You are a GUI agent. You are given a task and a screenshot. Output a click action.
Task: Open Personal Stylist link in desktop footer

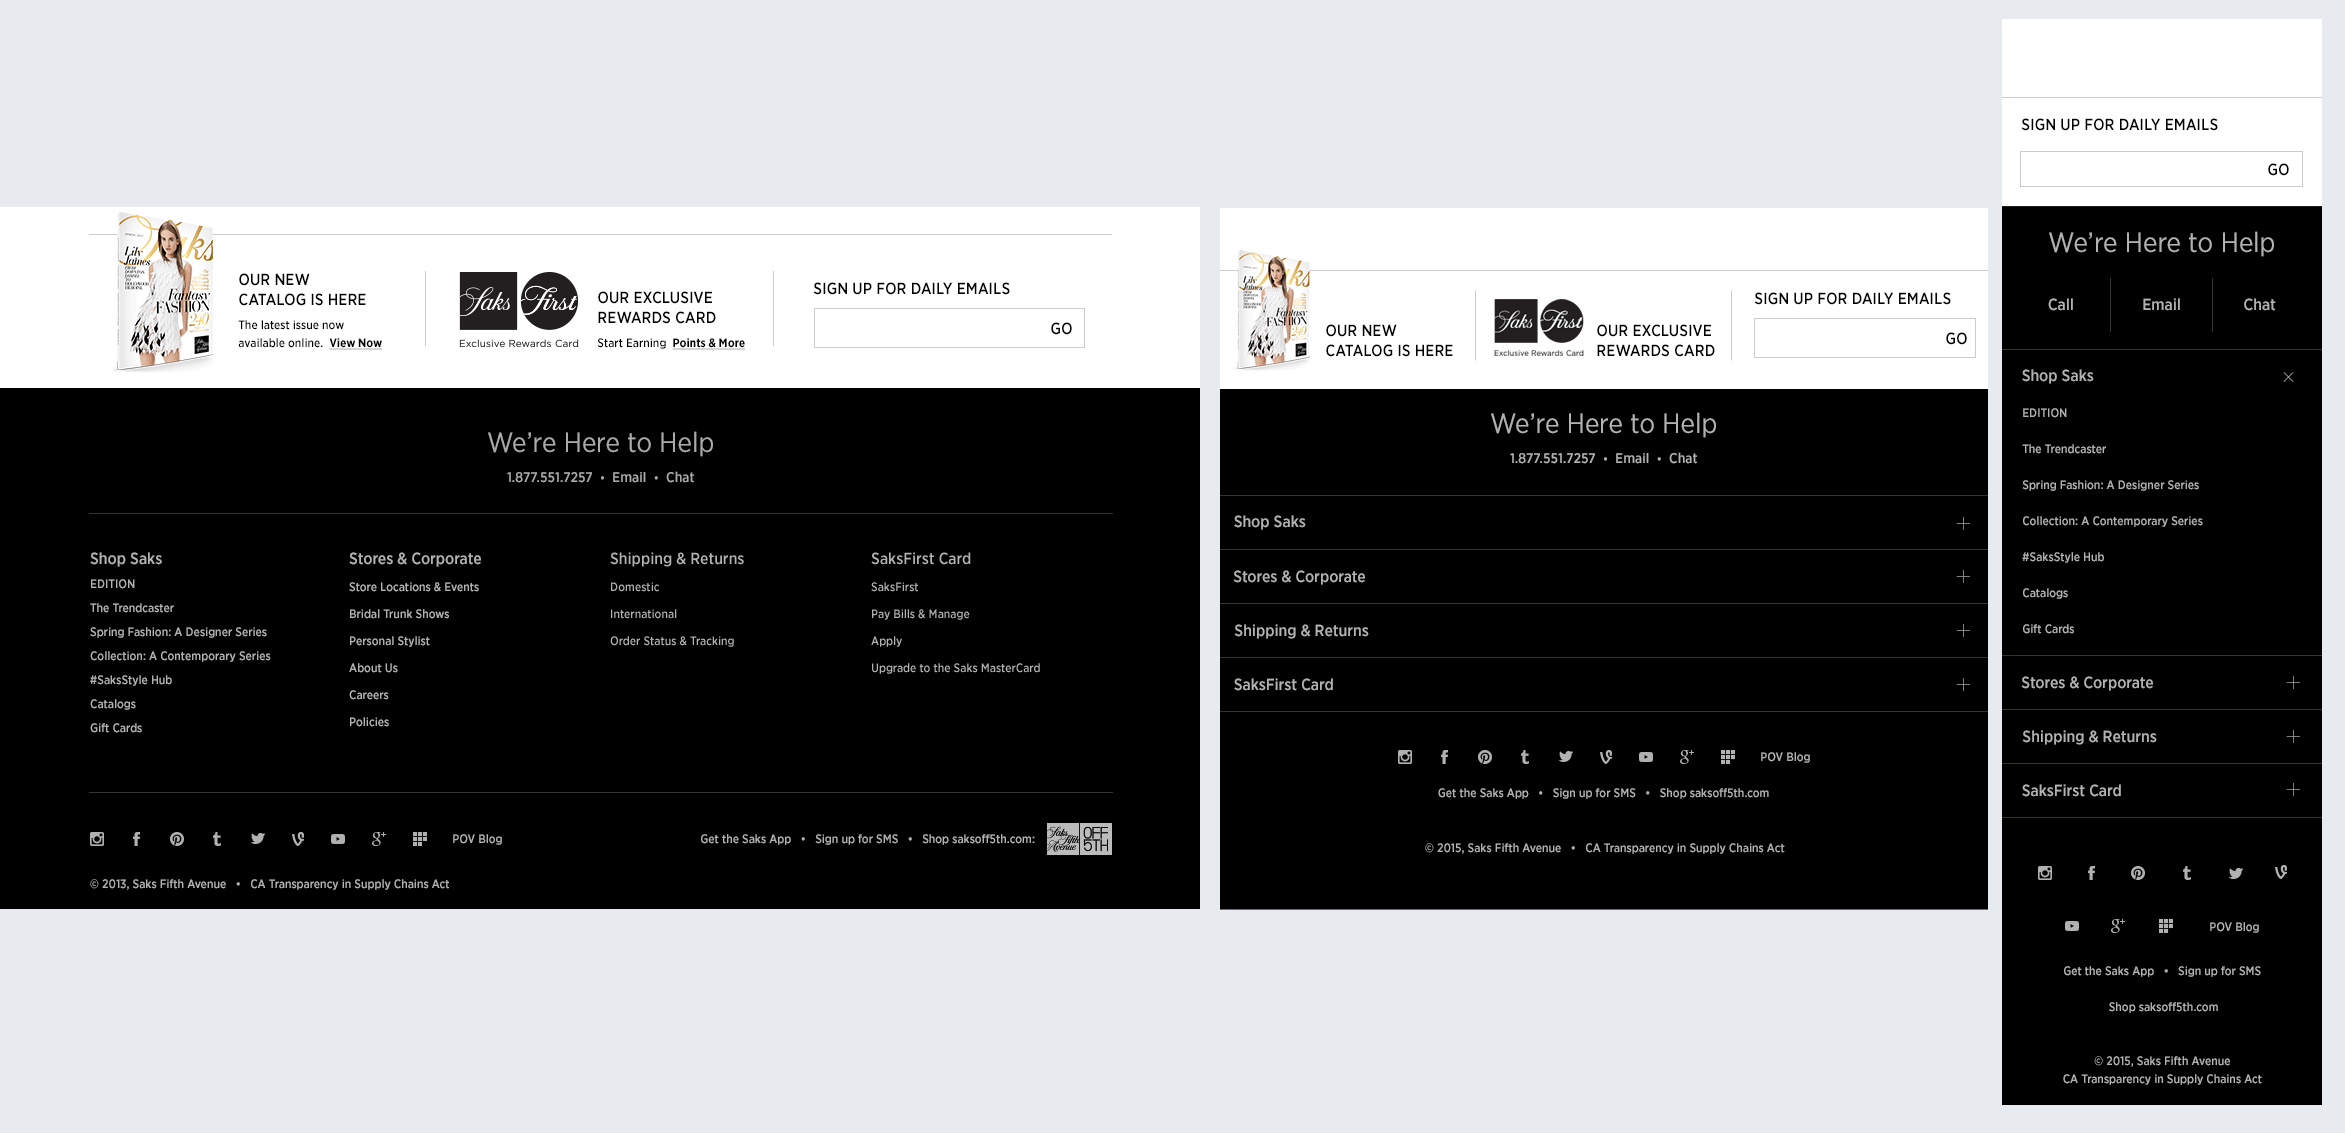point(389,641)
